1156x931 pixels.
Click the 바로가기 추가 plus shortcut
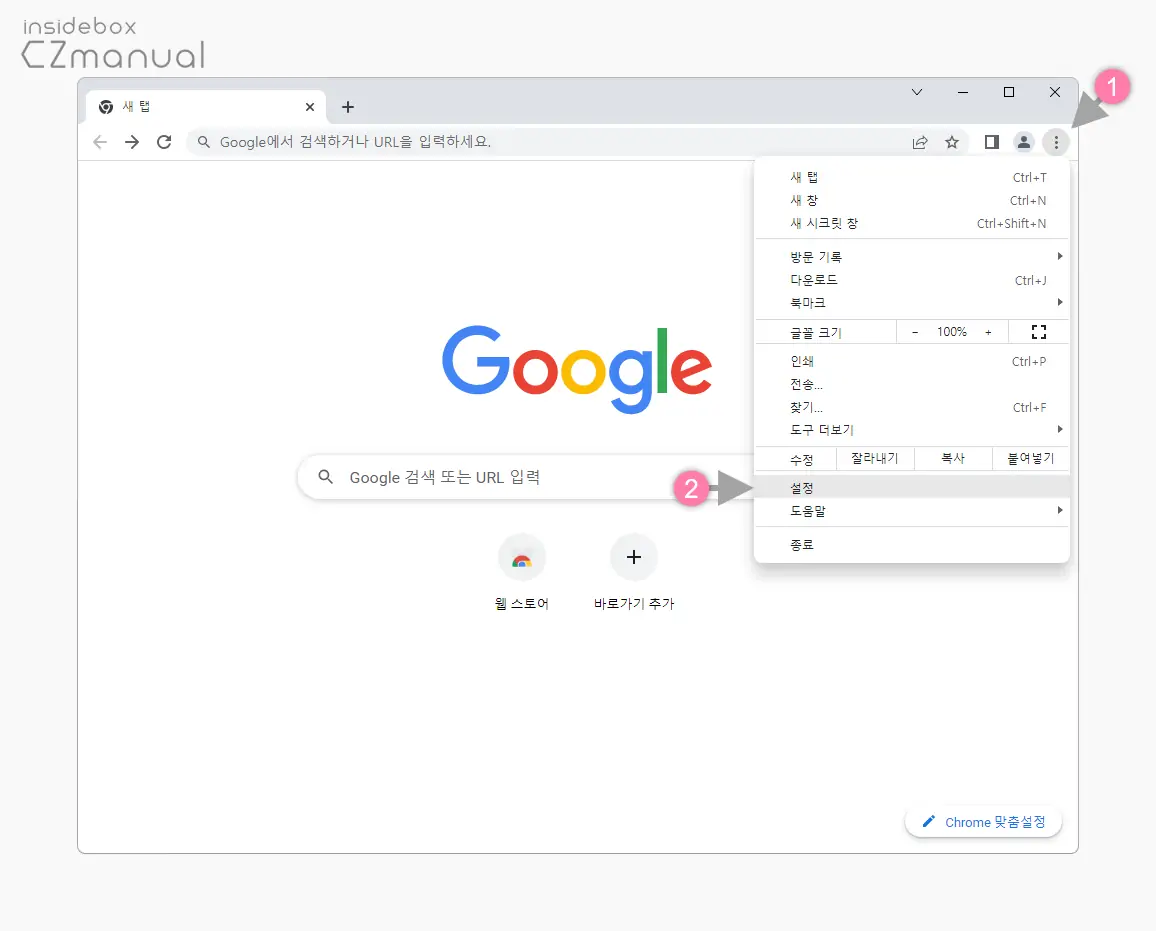pos(633,557)
